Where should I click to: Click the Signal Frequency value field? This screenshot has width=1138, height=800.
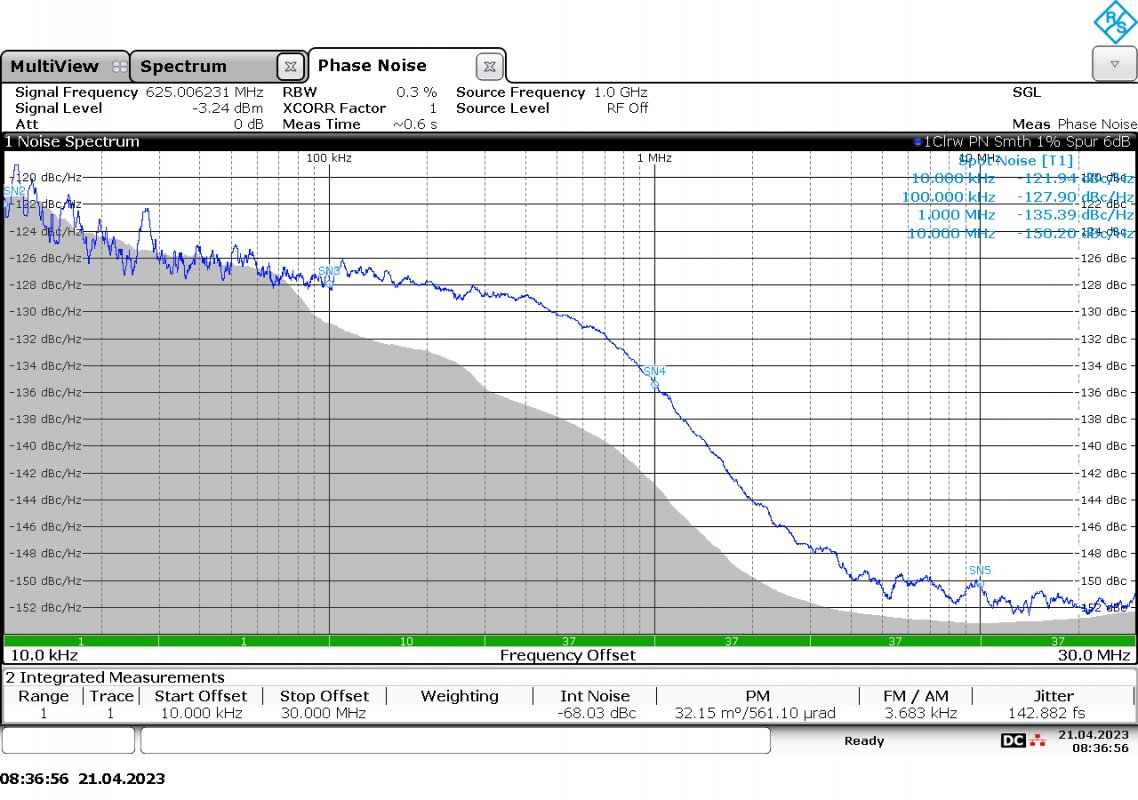(205, 92)
